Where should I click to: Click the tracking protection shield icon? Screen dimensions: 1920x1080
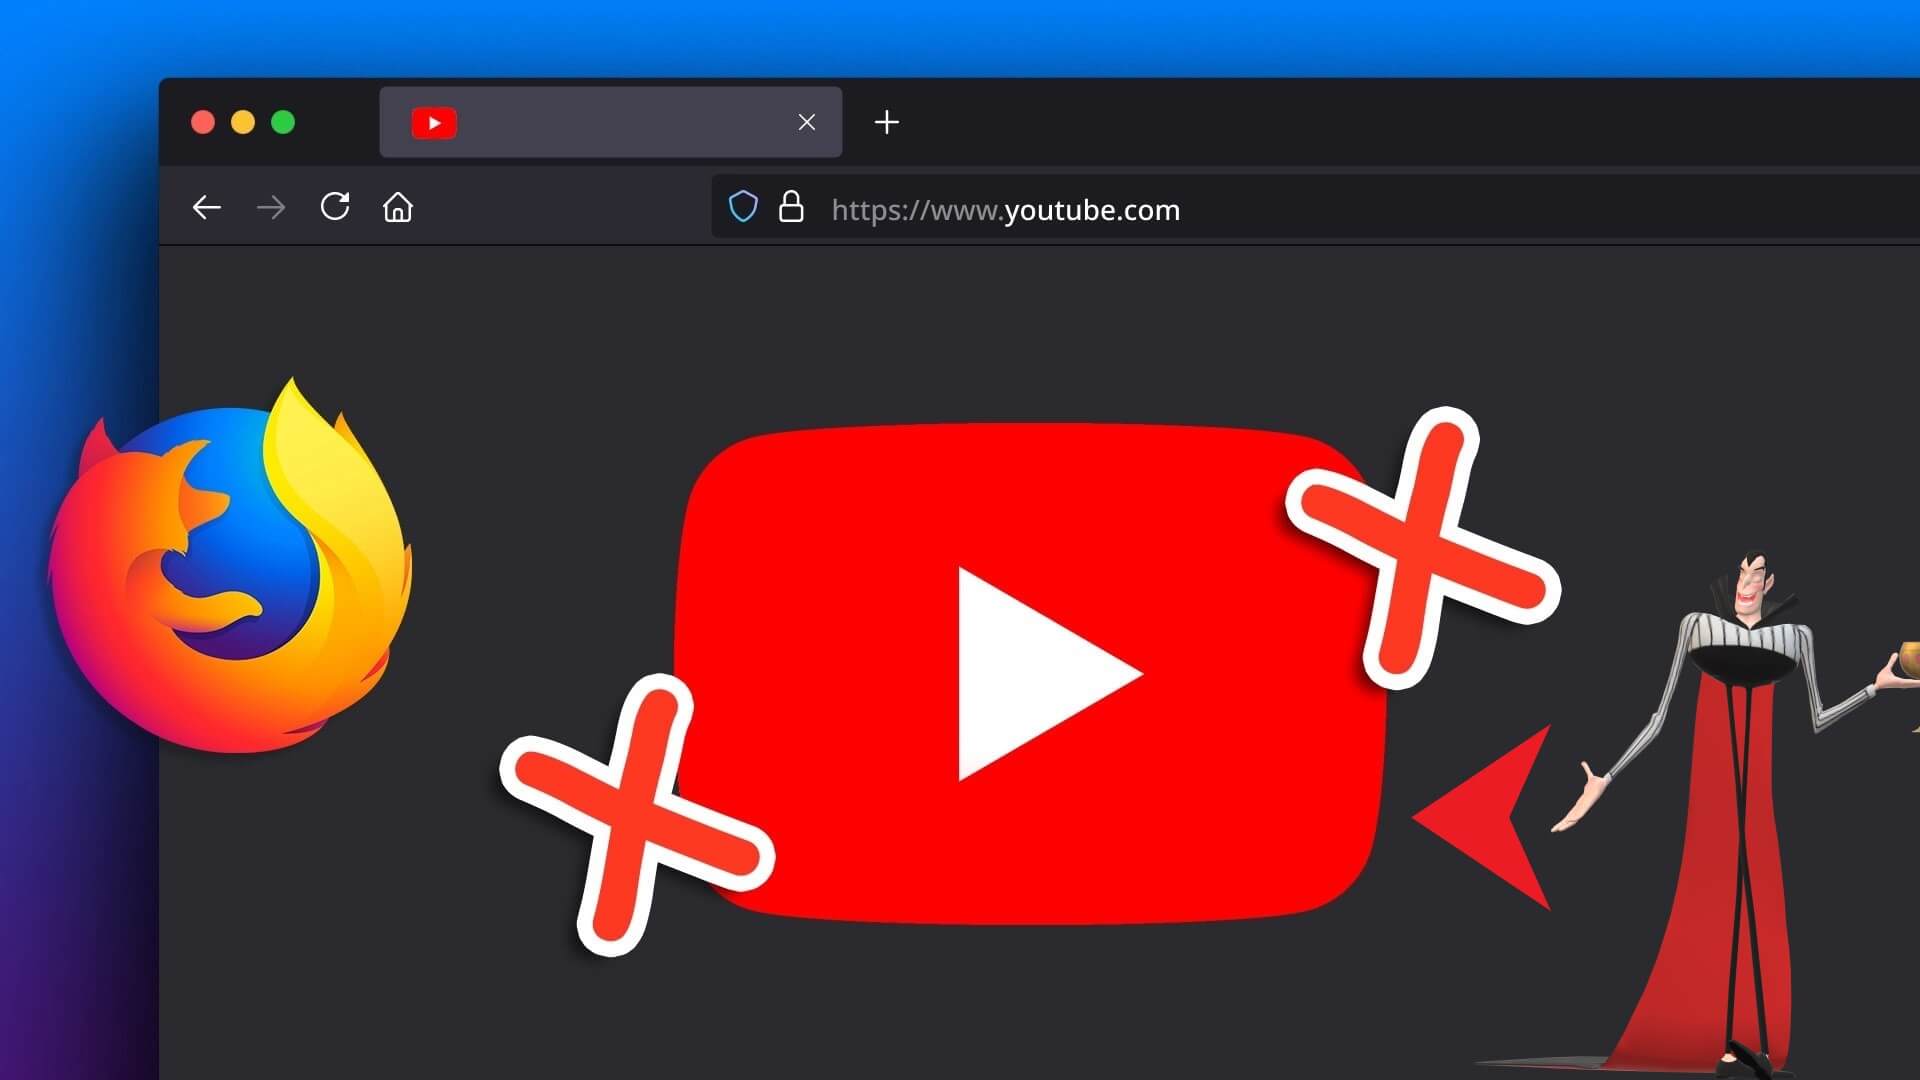(743, 208)
